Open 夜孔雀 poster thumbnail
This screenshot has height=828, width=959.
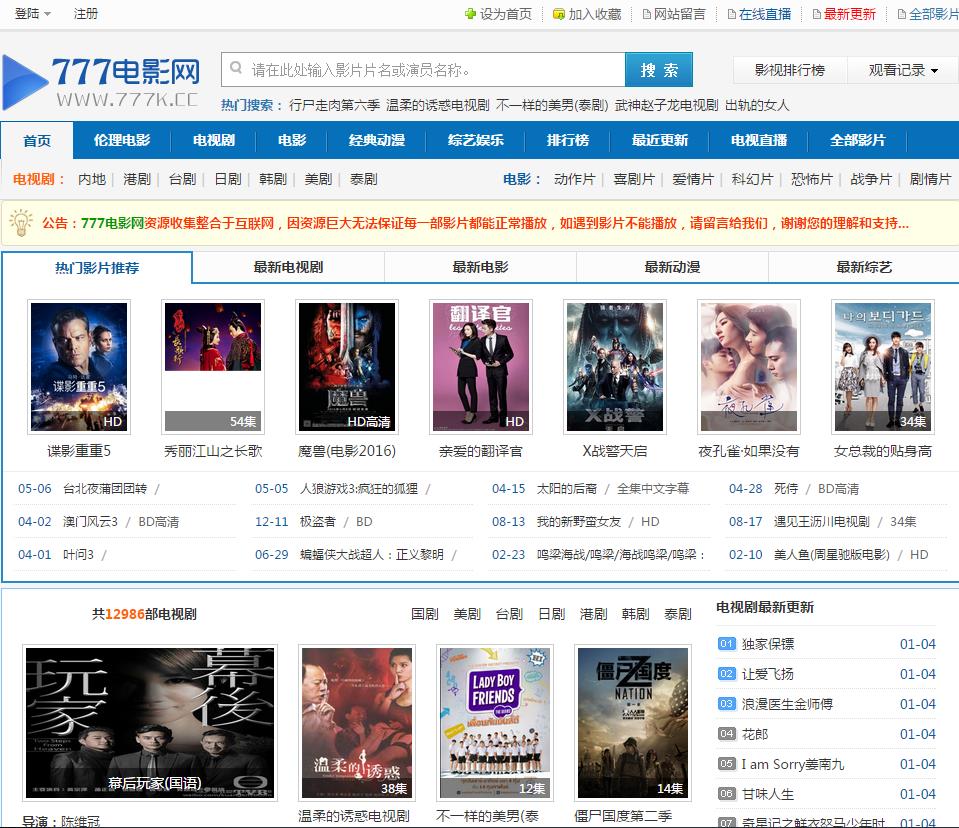749,367
